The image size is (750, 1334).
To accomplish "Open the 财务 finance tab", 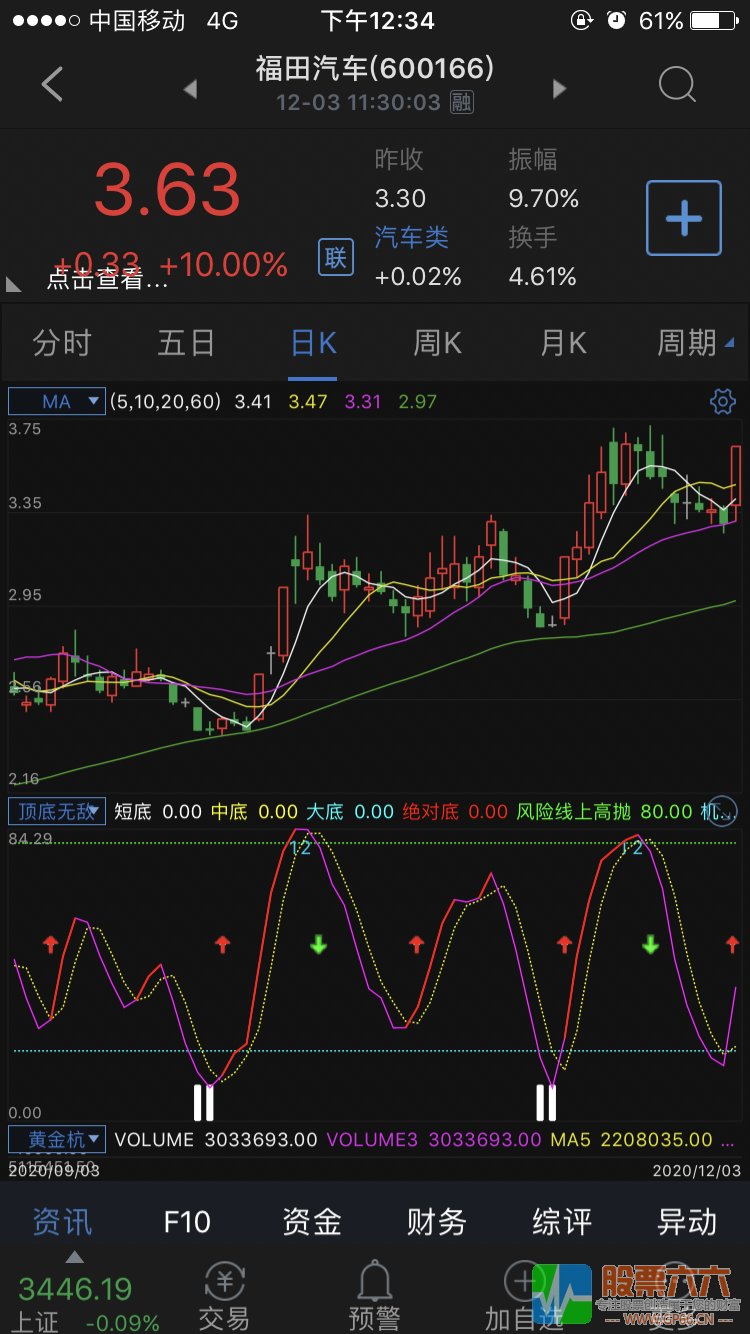I will coord(437,1221).
